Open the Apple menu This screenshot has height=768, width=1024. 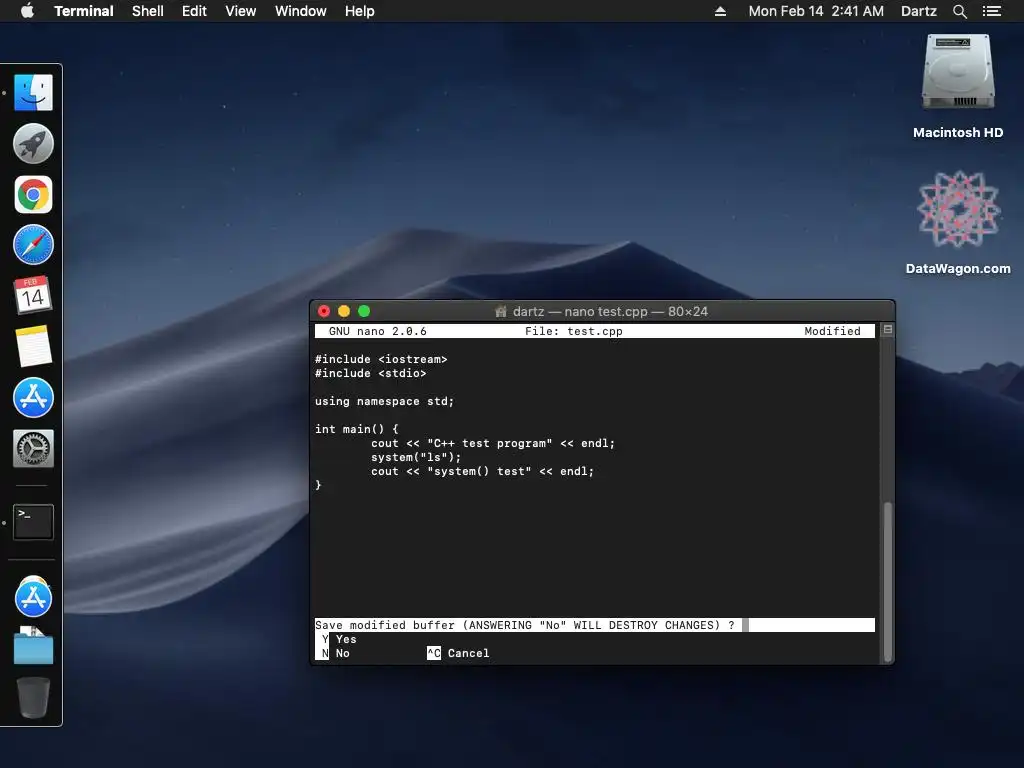pos(27,11)
